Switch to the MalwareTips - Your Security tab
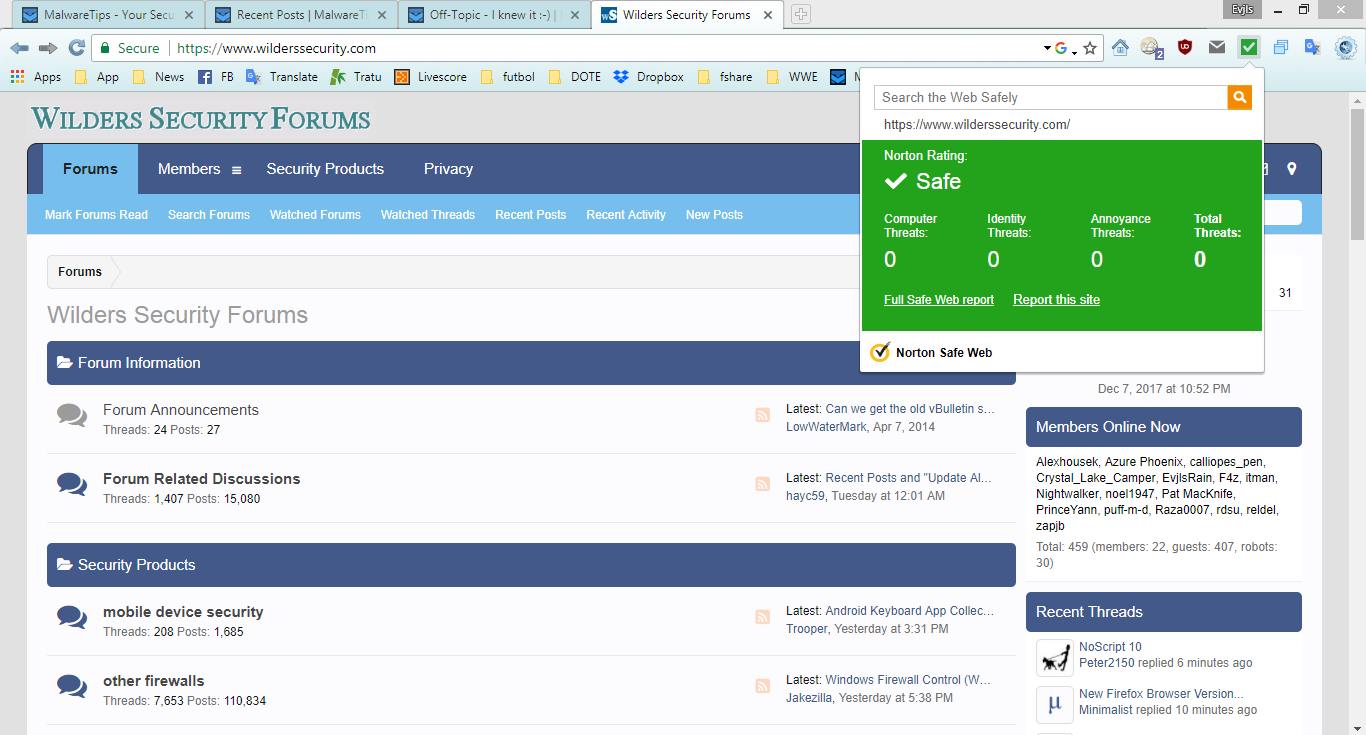 pyautogui.click(x=109, y=15)
